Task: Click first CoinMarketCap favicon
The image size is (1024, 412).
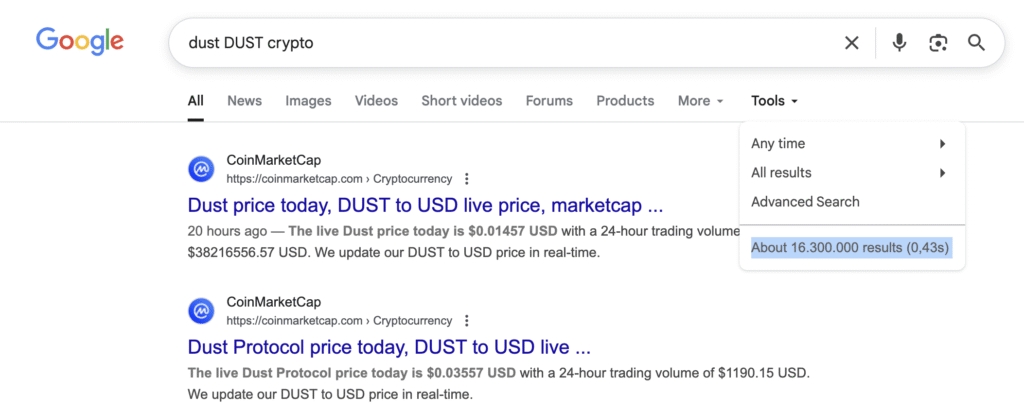Action: point(202,169)
